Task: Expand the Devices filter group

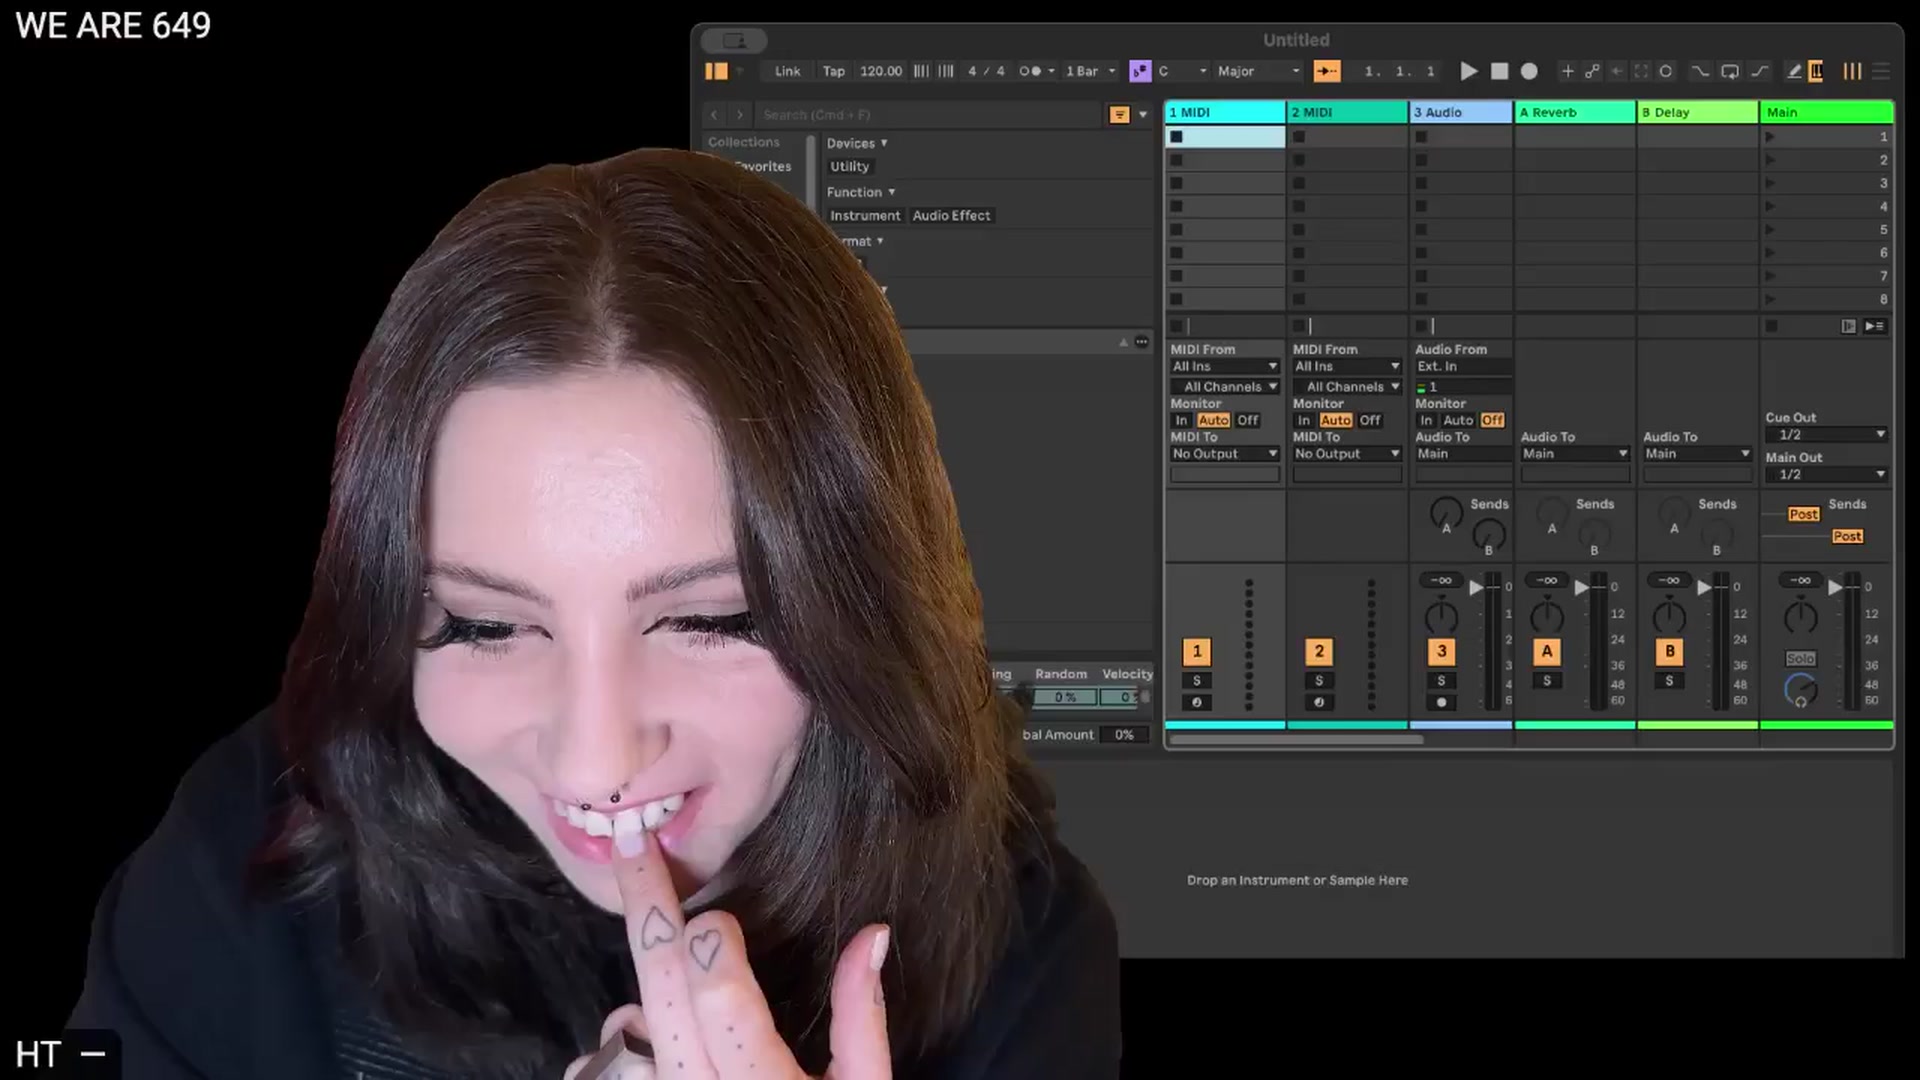Action: 857,143
